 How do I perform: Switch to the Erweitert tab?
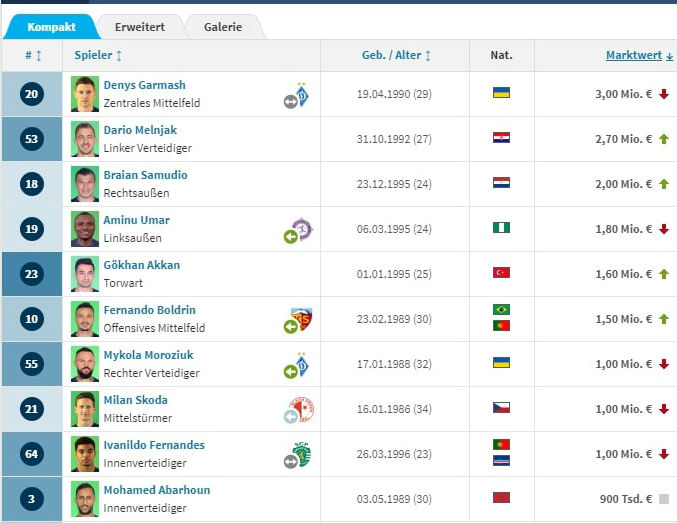(x=140, y=27)
